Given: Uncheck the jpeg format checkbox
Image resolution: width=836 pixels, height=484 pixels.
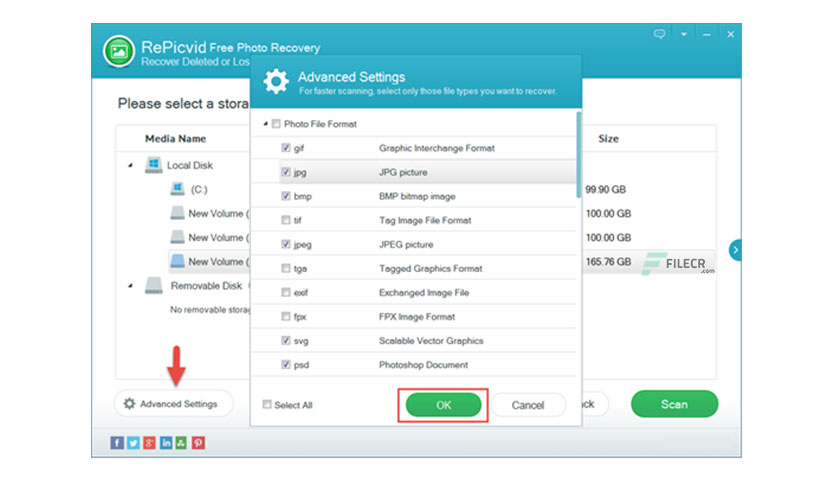Looking at the screenshot, I should tap(286, 244).
